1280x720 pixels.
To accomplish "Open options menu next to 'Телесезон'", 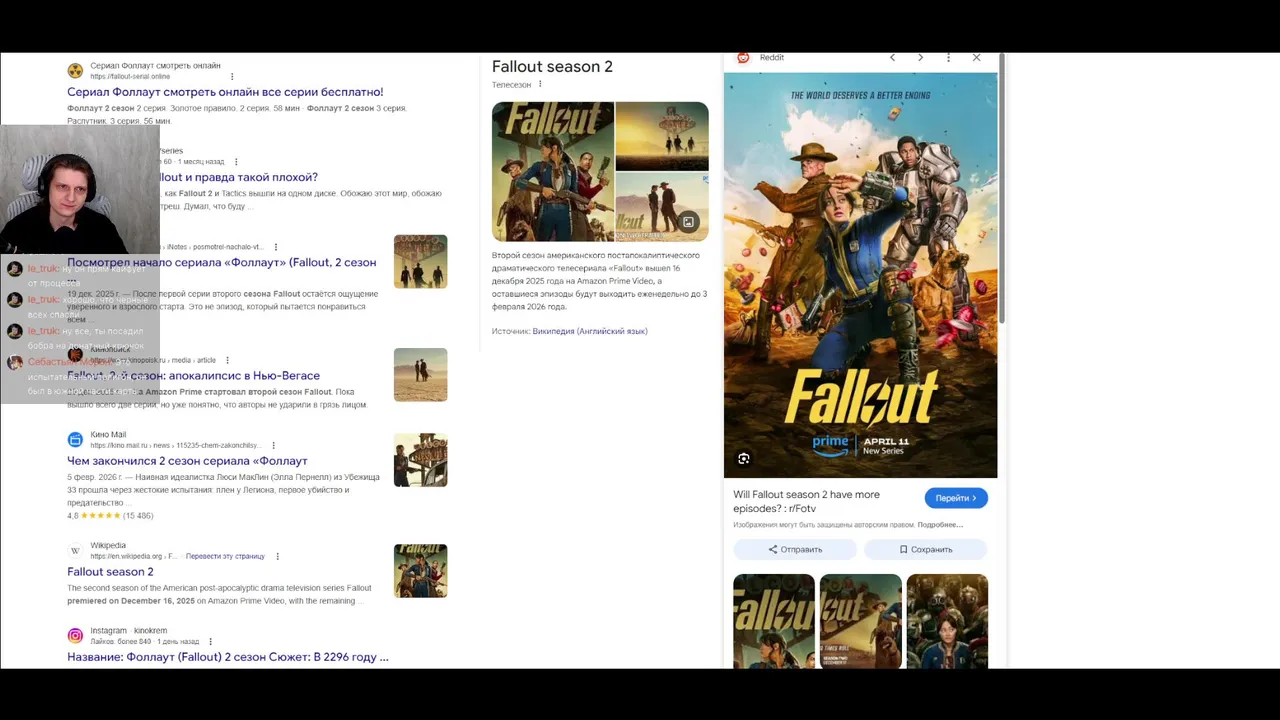I will 540,84.
